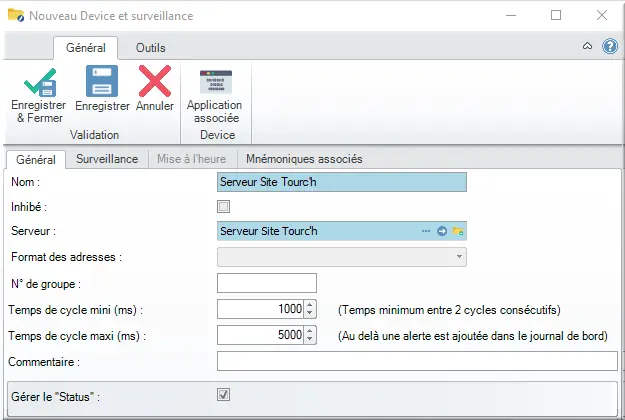Open Application associée icon

pos(216,82)
